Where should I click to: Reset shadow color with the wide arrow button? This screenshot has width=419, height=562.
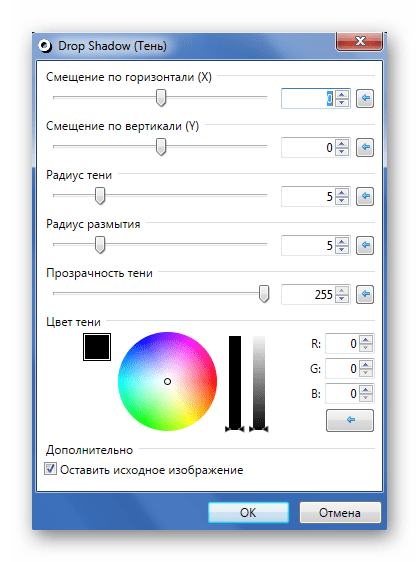350,420
